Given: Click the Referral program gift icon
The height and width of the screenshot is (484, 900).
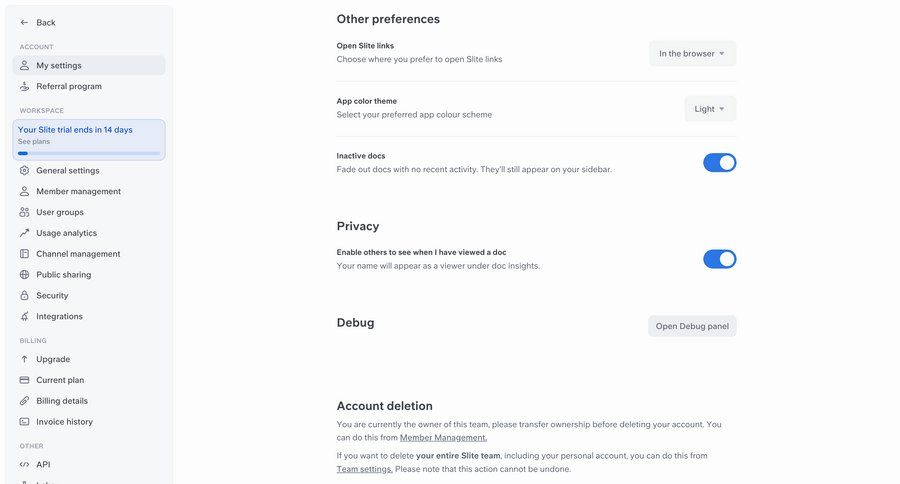Looking at the screenshot, I should click(x=25, y=86).
